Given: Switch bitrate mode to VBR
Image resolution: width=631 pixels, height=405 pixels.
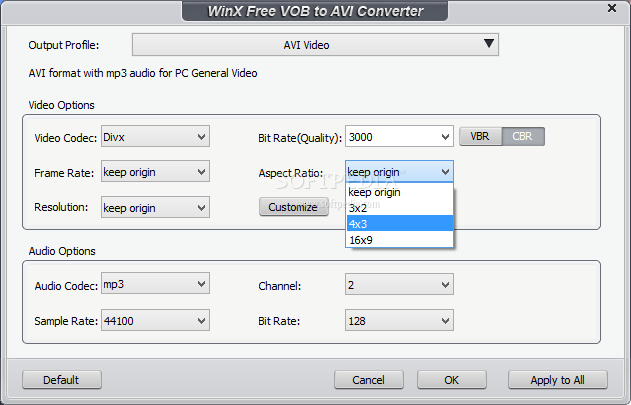Looking at the screenshot, I should coord(480,136).
